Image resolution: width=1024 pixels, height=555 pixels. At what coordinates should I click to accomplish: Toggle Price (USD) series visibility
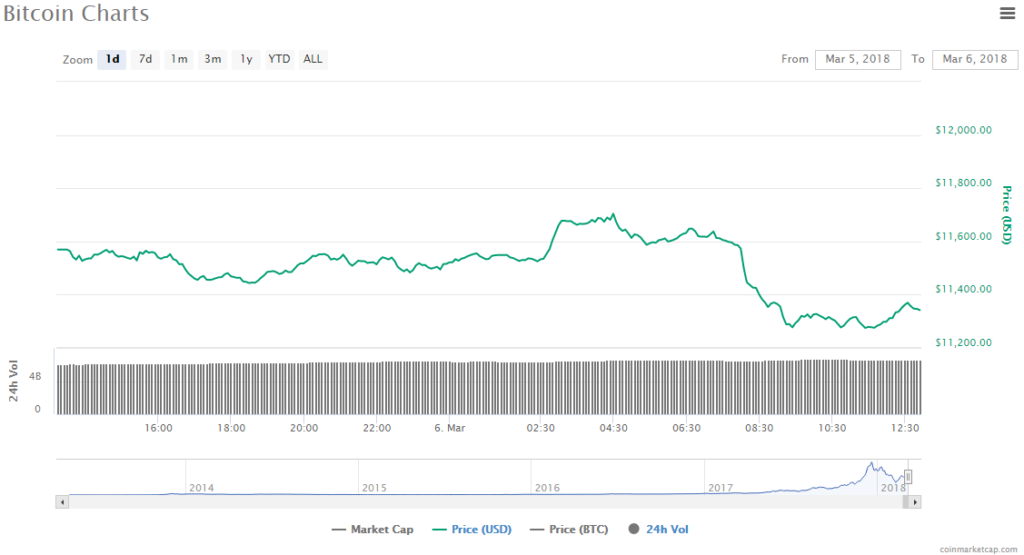pos(474,529)
